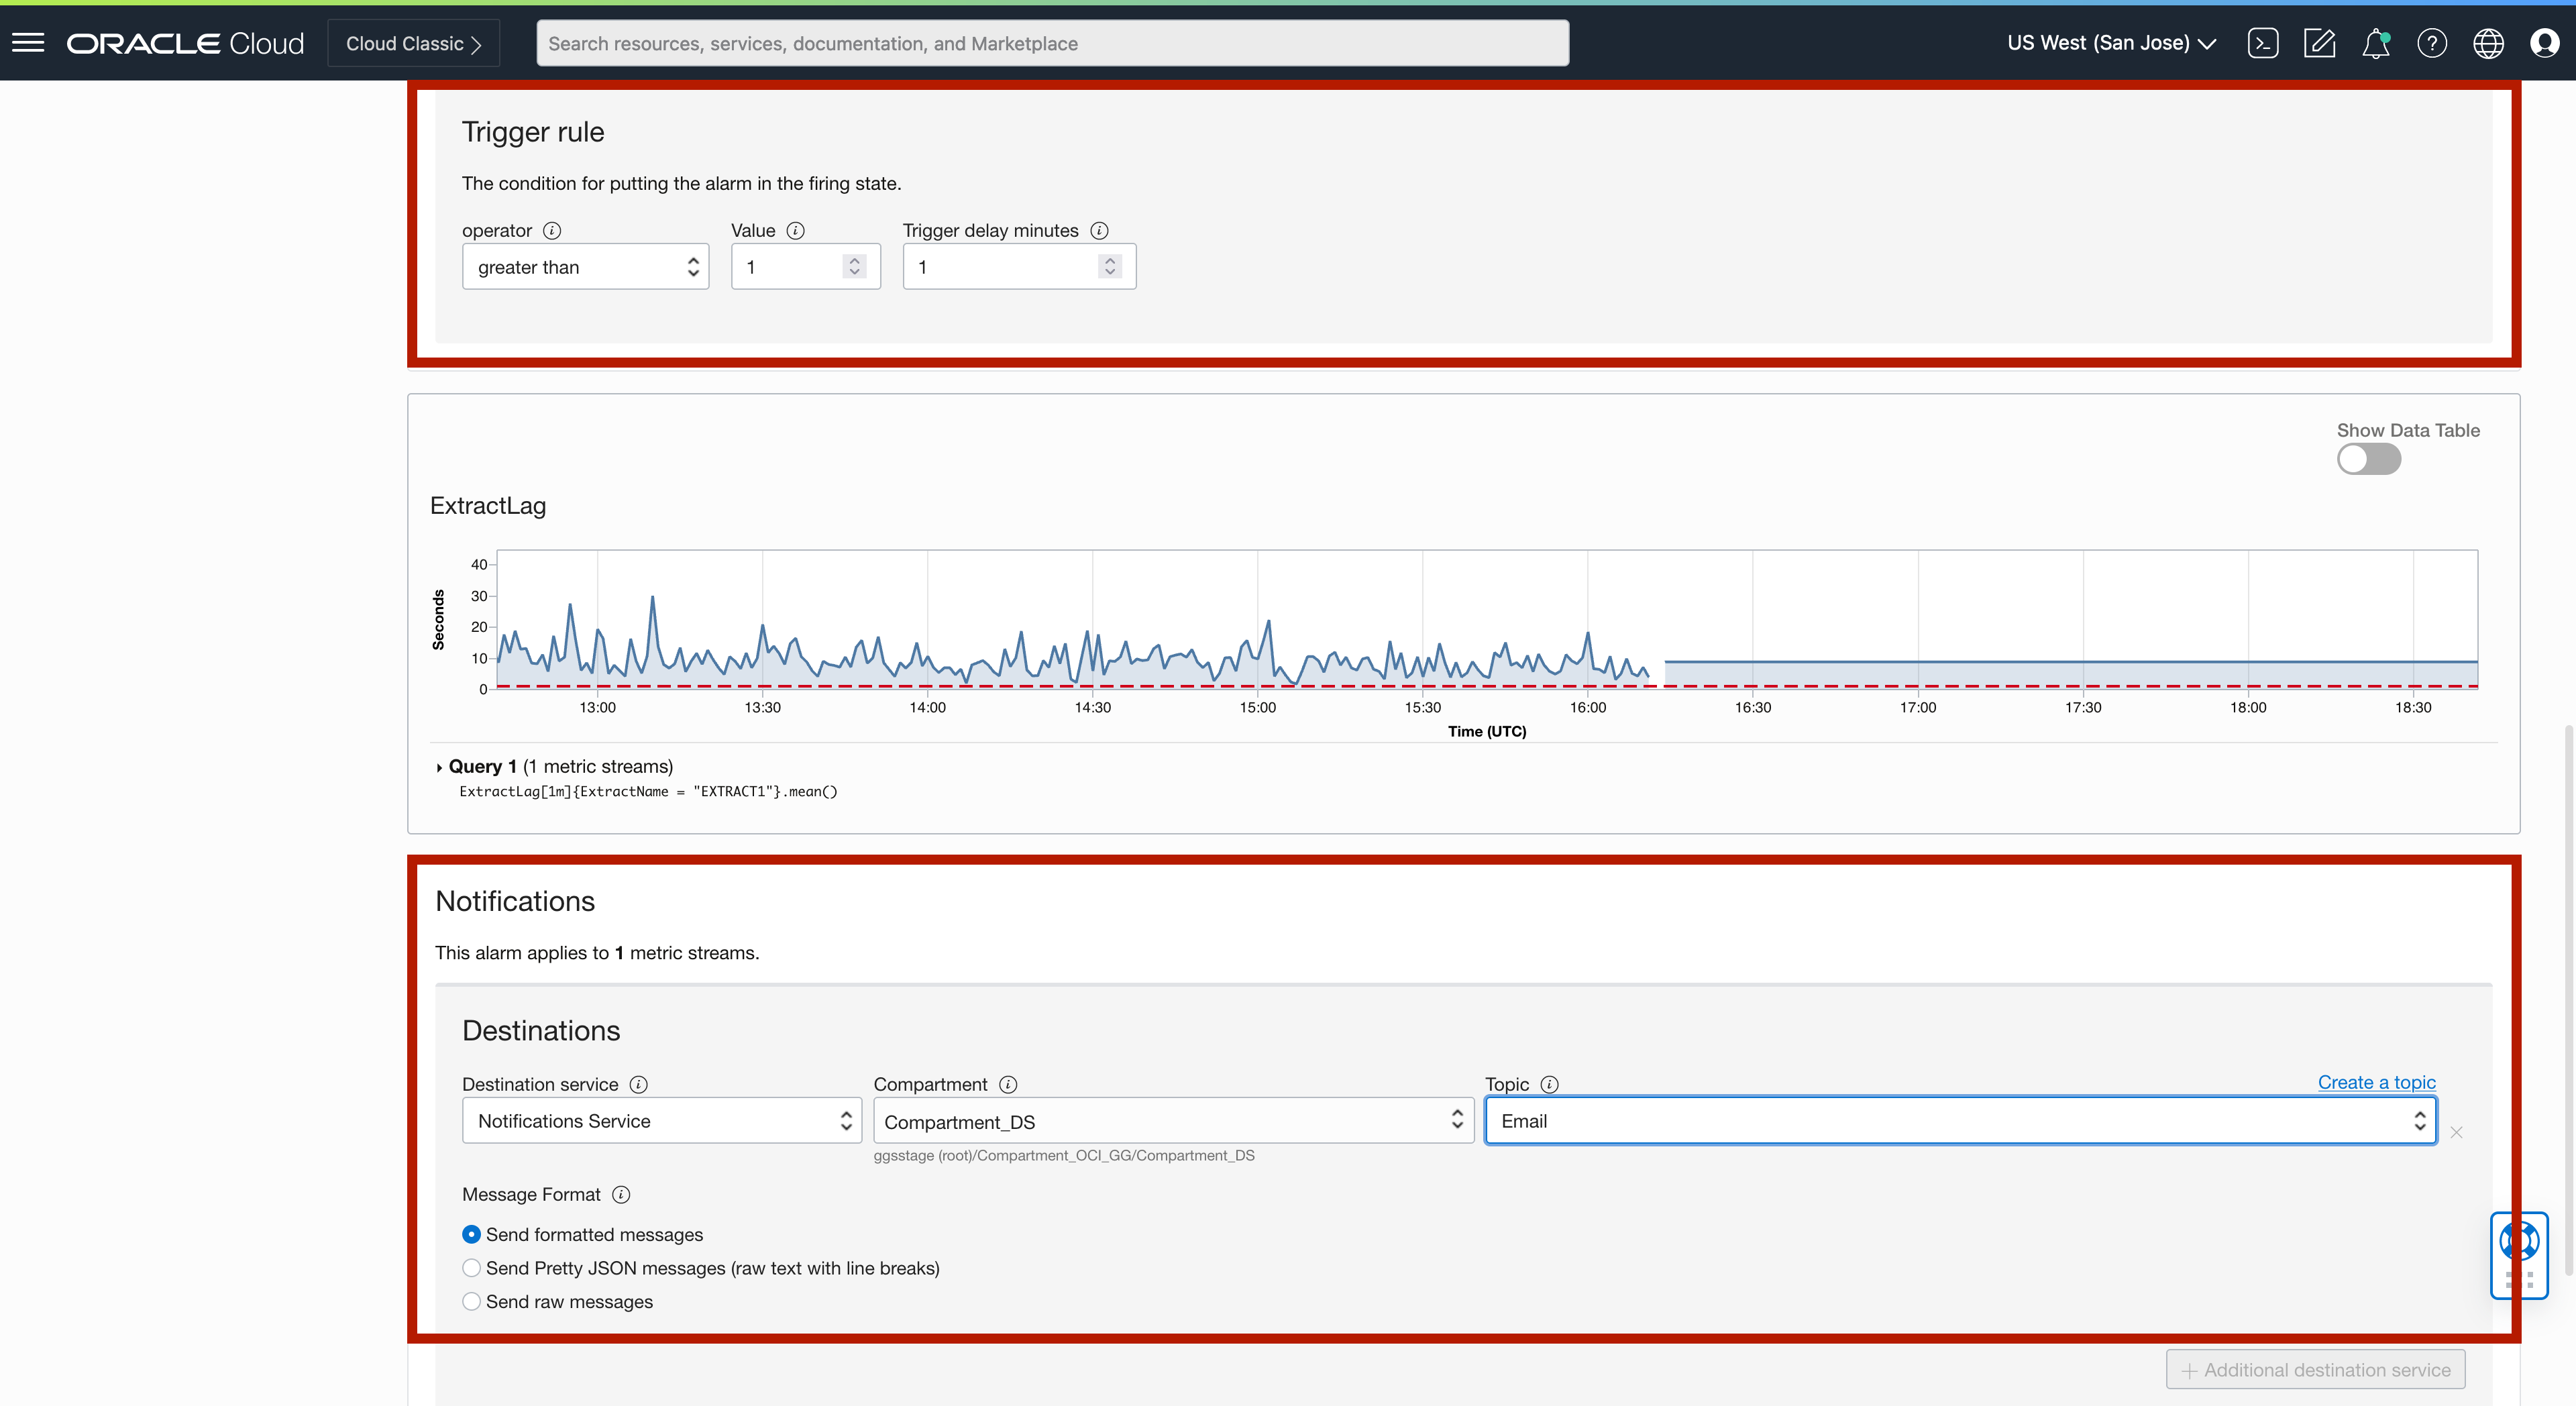This screenshot has height=1406, width=2576.
Task: Select Send Pretty JSON messages option
Action: (471, 1268)
